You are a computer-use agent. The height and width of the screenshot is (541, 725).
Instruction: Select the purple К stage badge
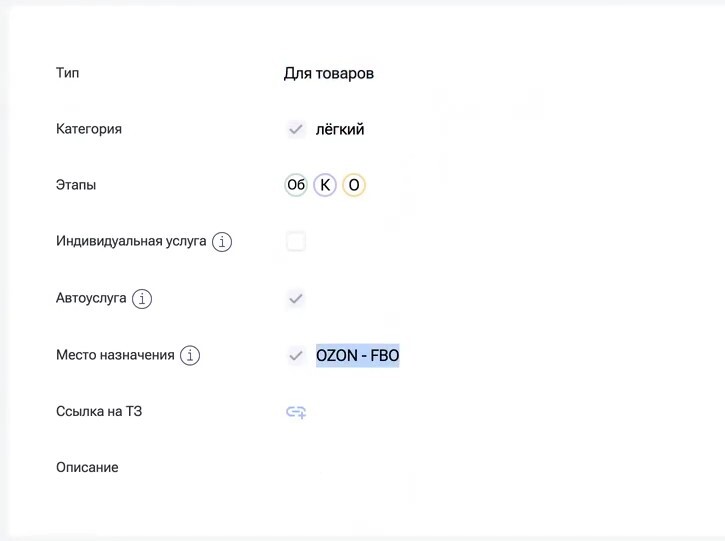pos(325,185)
